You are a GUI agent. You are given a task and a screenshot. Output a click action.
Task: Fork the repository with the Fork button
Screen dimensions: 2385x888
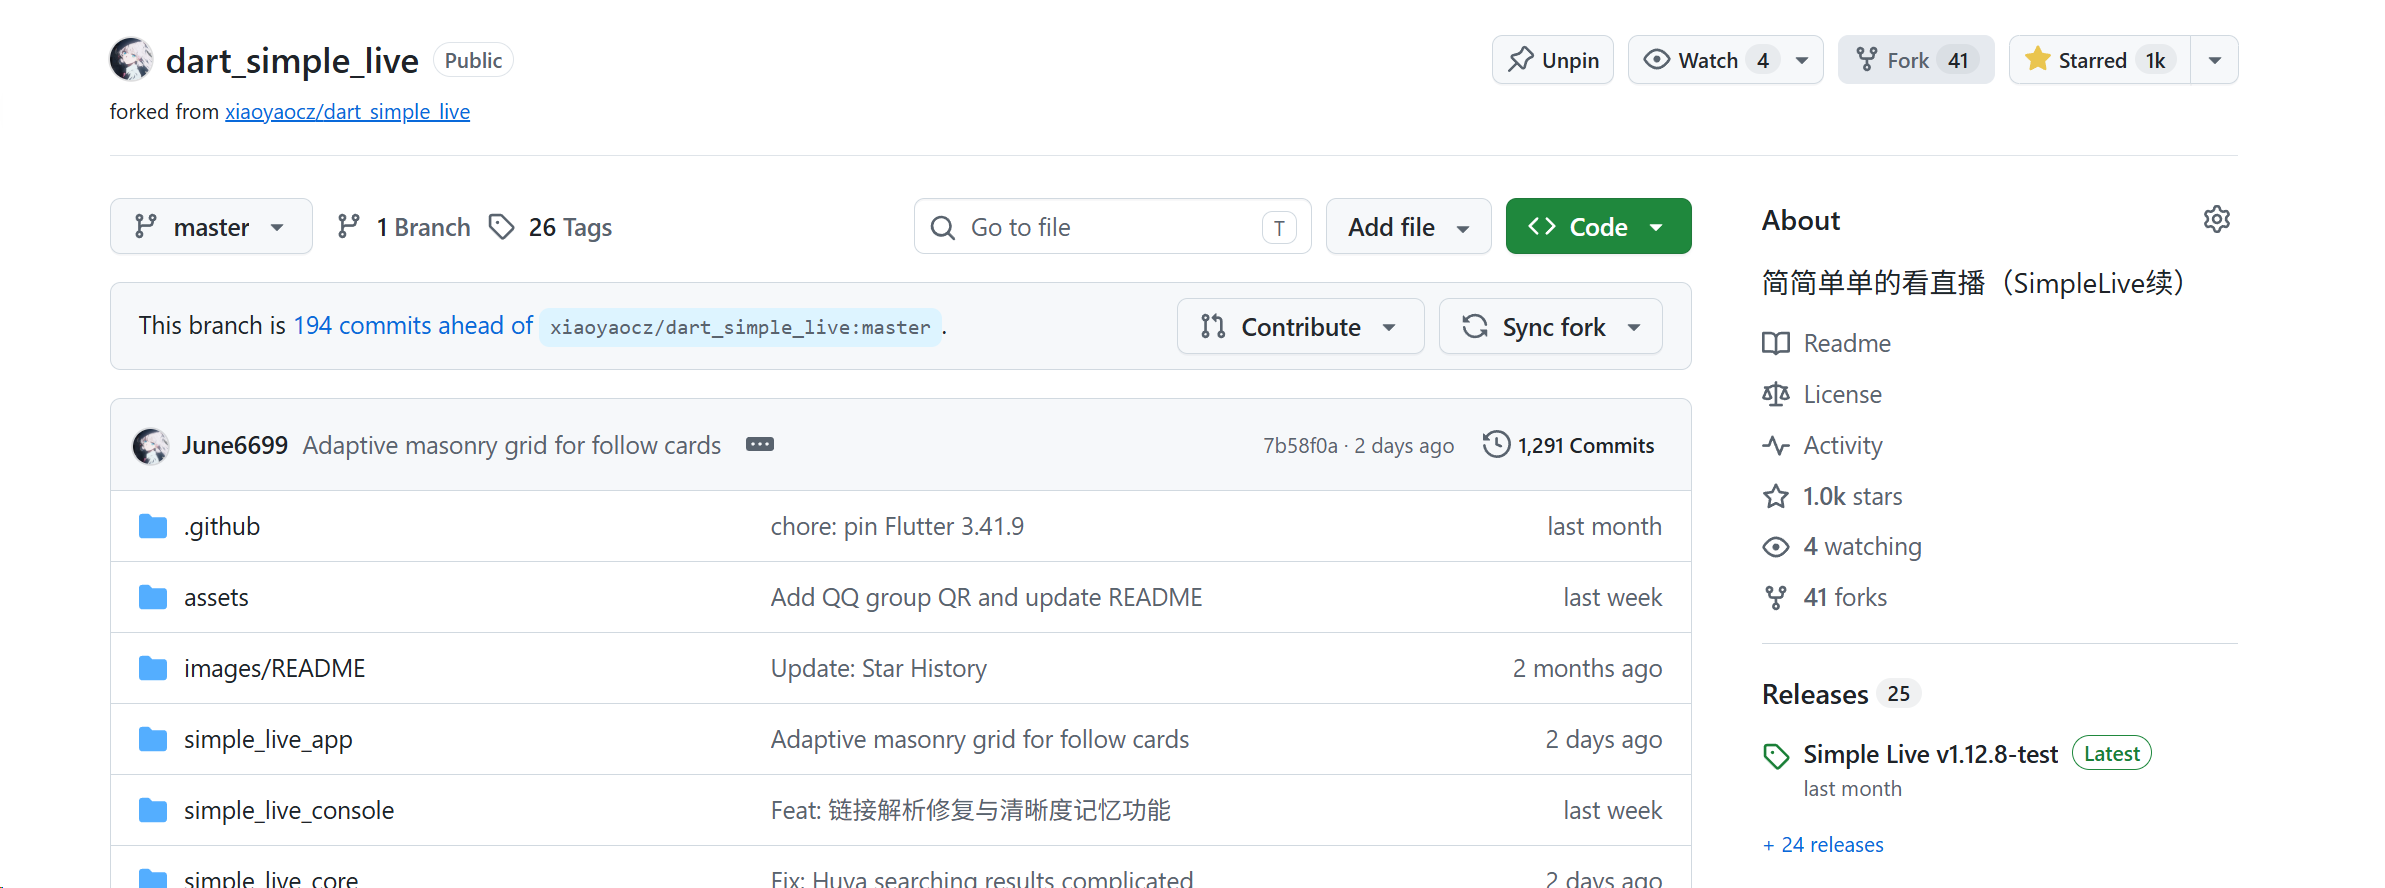click(x=1916, y=60)
